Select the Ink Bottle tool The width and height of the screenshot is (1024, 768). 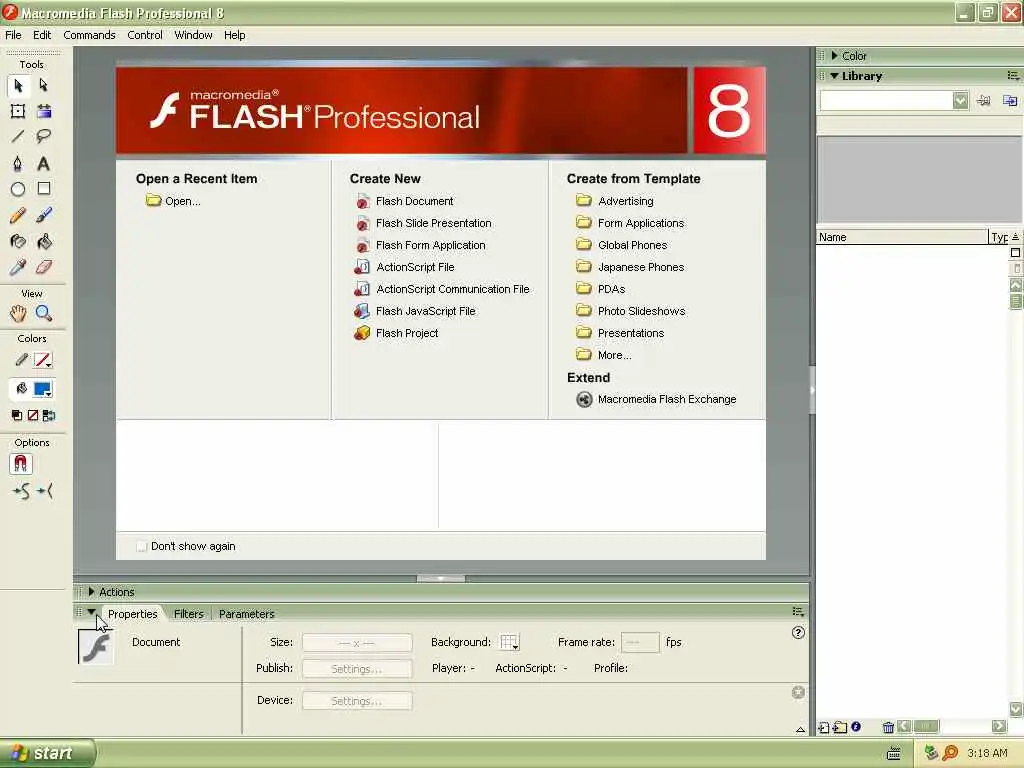click(x=18, y=242)
